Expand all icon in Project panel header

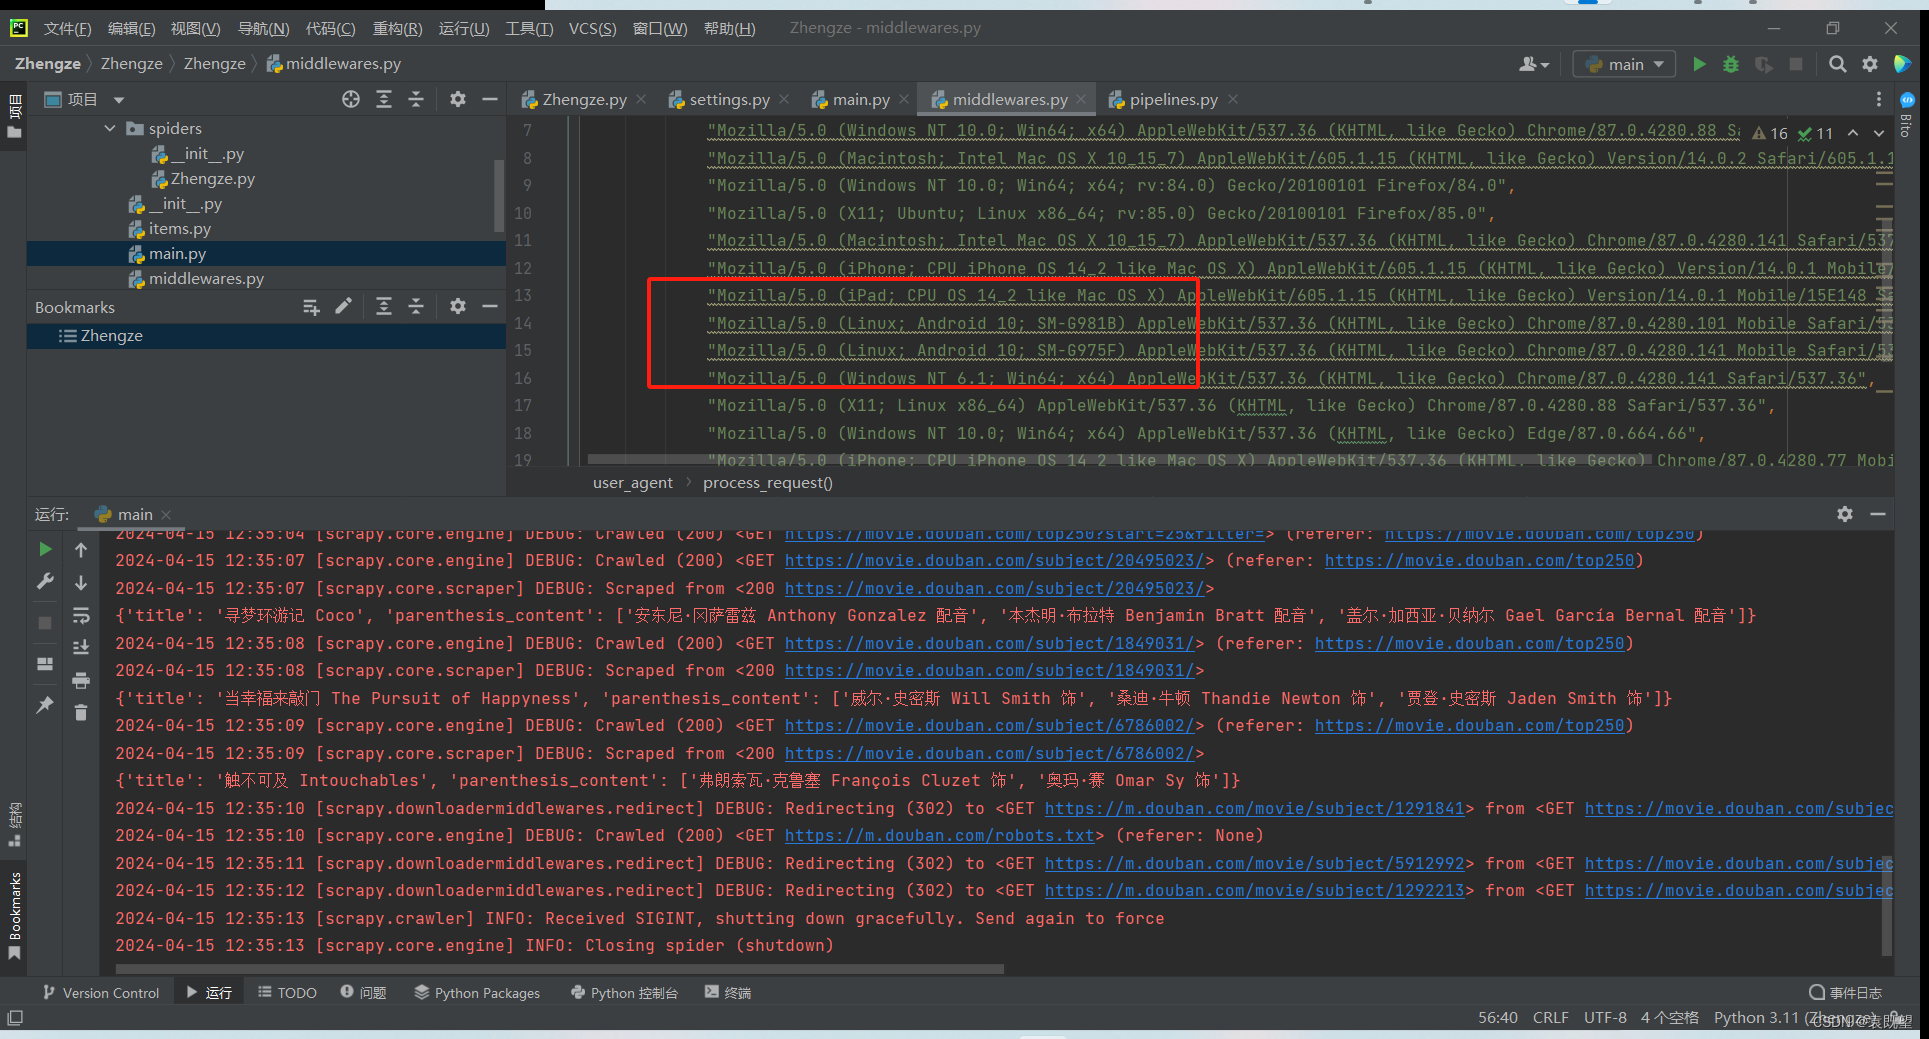tap(384, 99)
